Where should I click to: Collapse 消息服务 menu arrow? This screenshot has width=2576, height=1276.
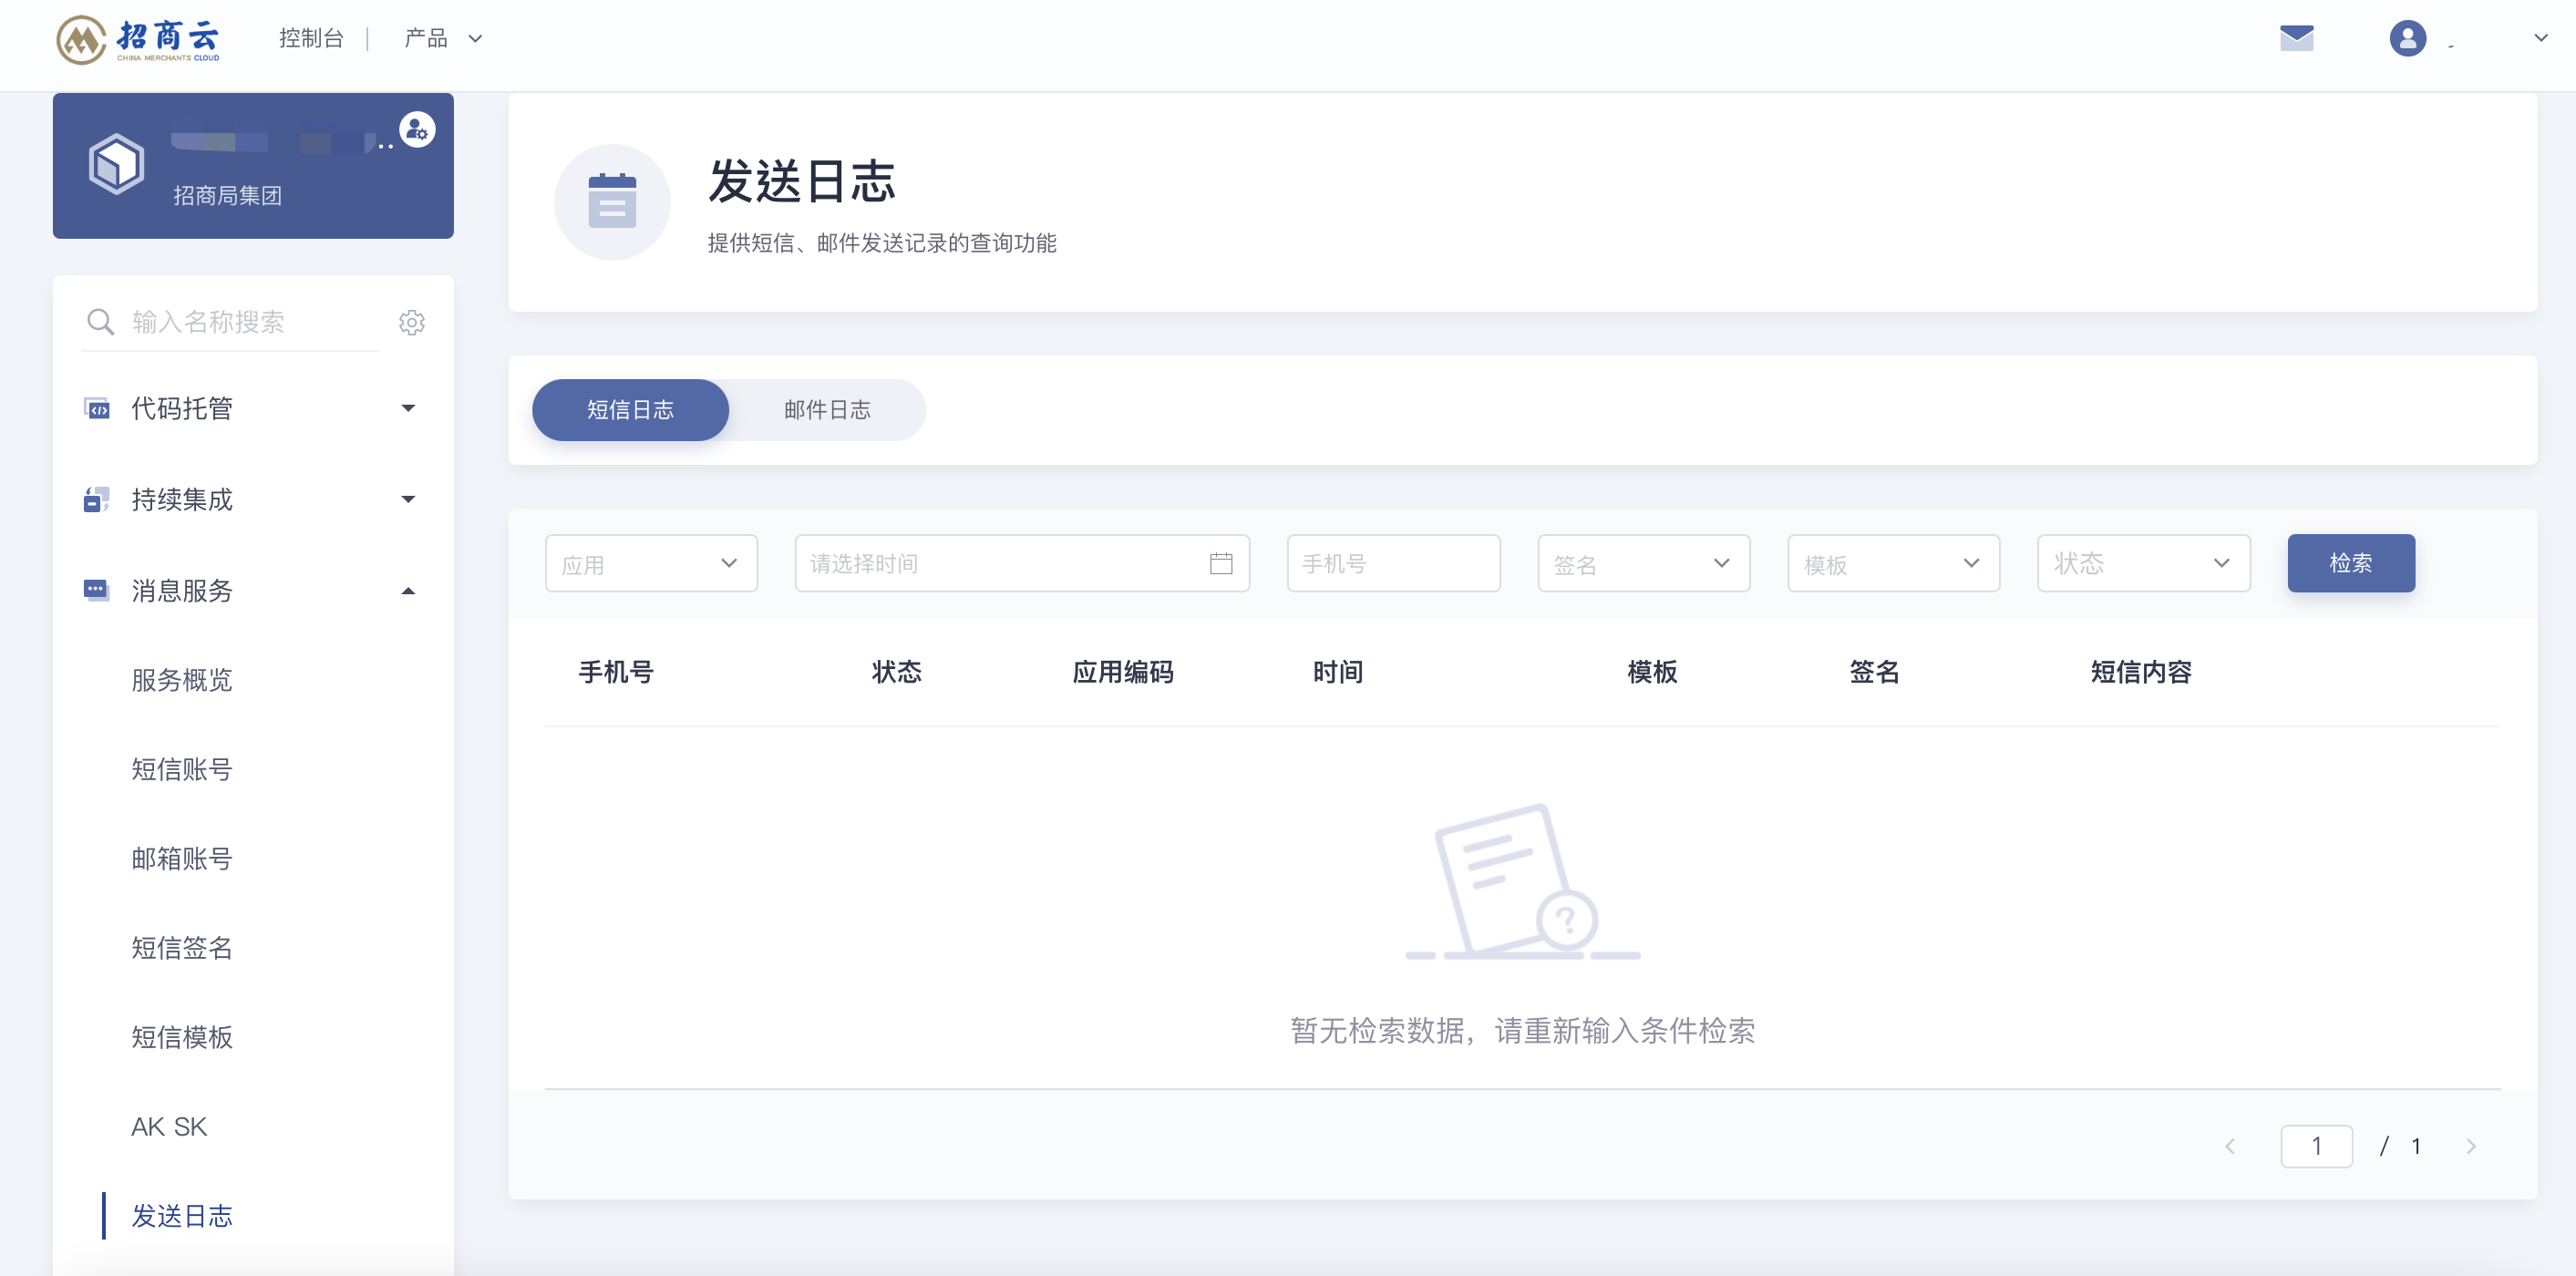[408, 591]
